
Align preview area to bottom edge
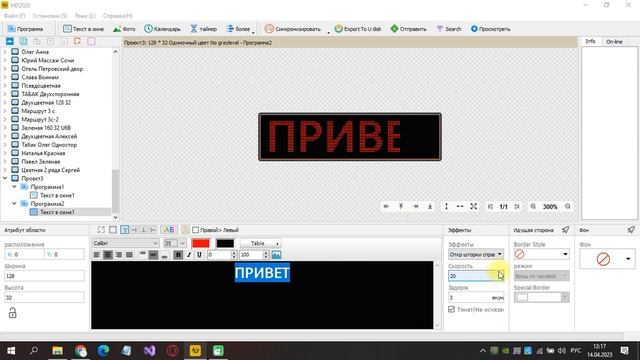(x=430, y=207)
